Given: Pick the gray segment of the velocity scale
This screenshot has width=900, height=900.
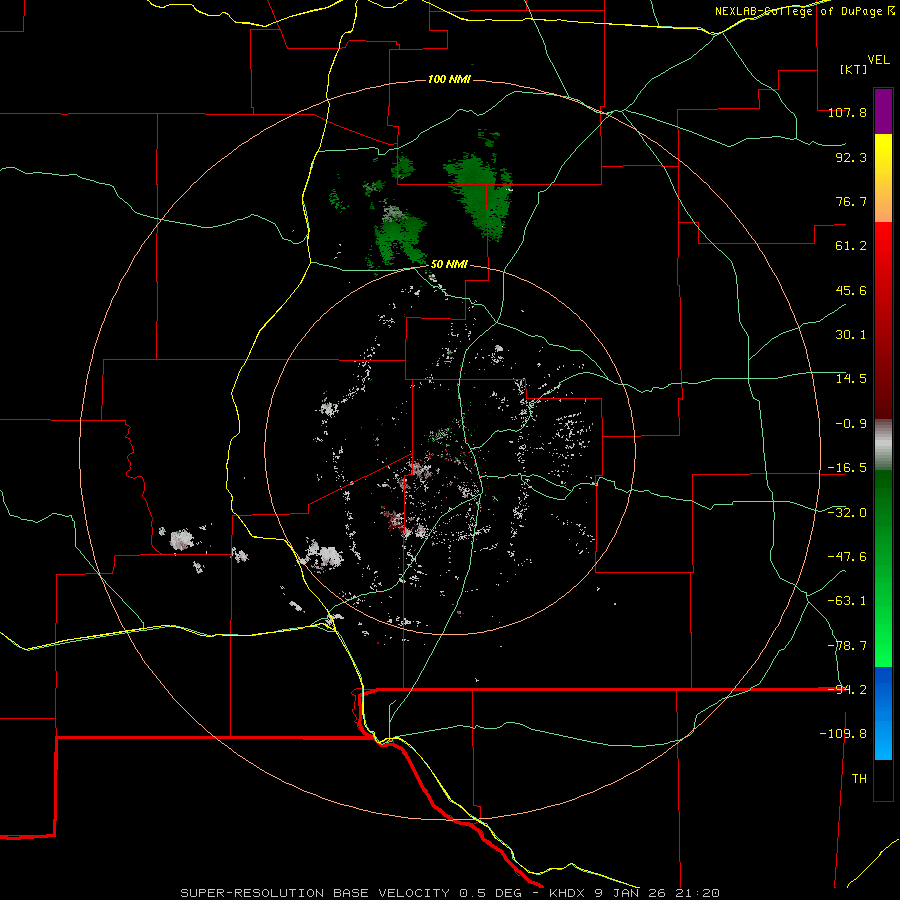Looking at the screenshot, I should point(883,445).
